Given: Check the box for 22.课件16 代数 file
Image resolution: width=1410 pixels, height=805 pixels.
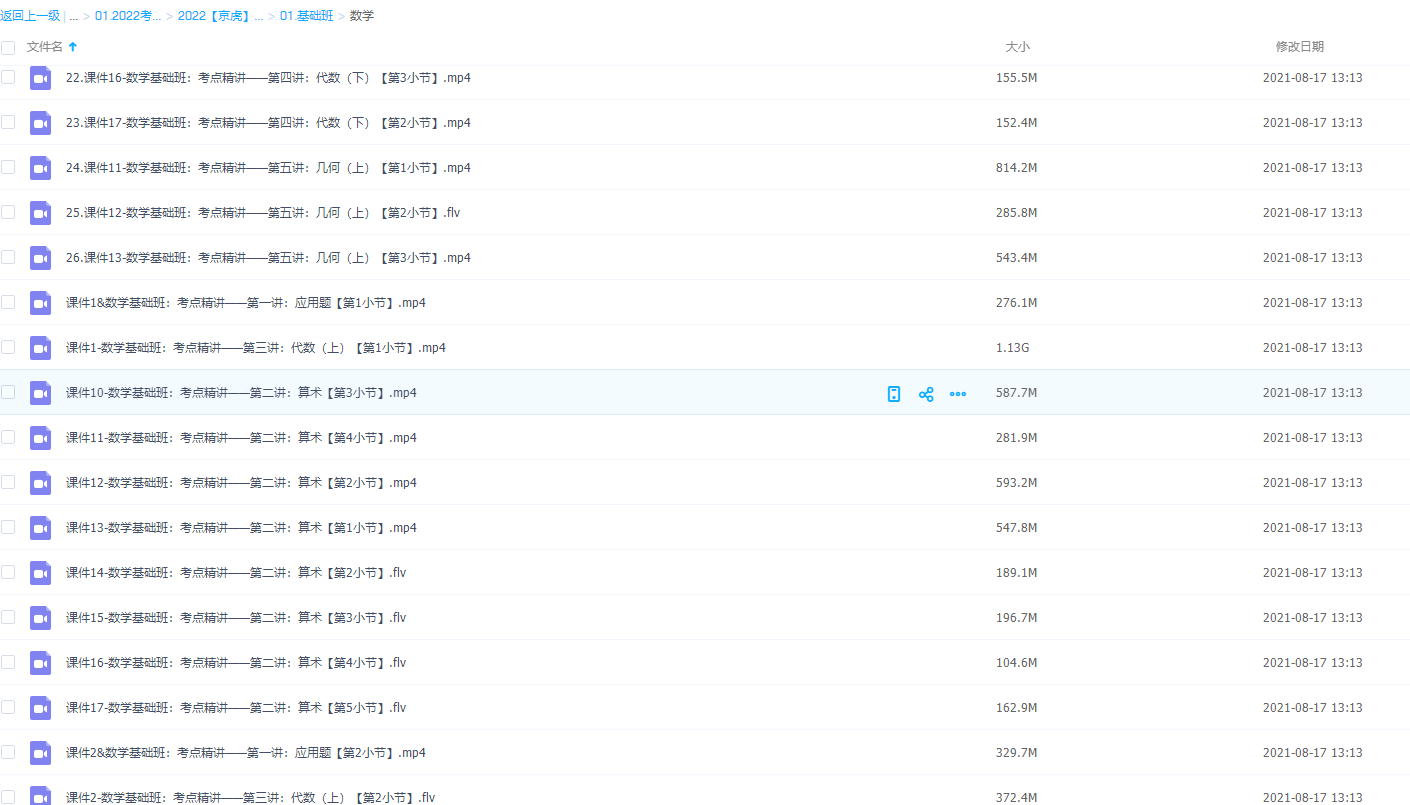Looking at the screenshot, I should pos(8,78).
